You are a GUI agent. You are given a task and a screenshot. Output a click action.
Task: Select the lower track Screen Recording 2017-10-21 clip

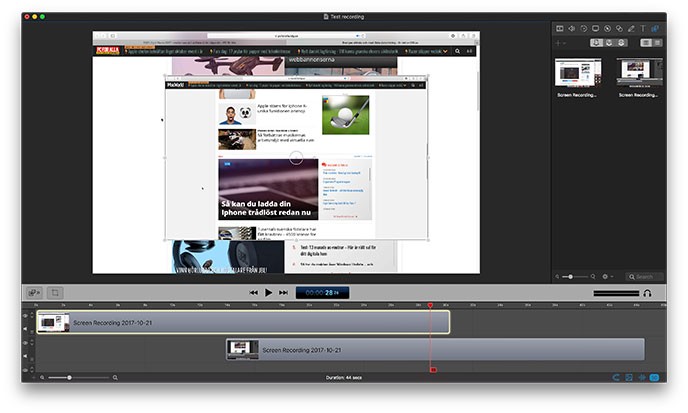435,349
